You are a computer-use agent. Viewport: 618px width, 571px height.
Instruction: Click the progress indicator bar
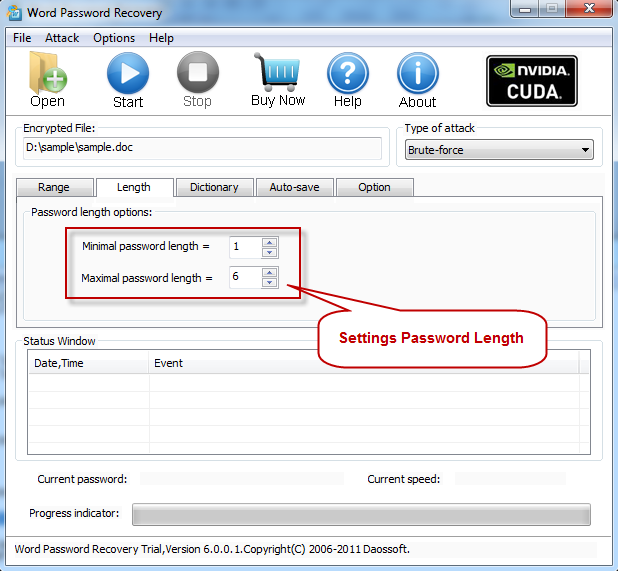(x=361, y=514)
